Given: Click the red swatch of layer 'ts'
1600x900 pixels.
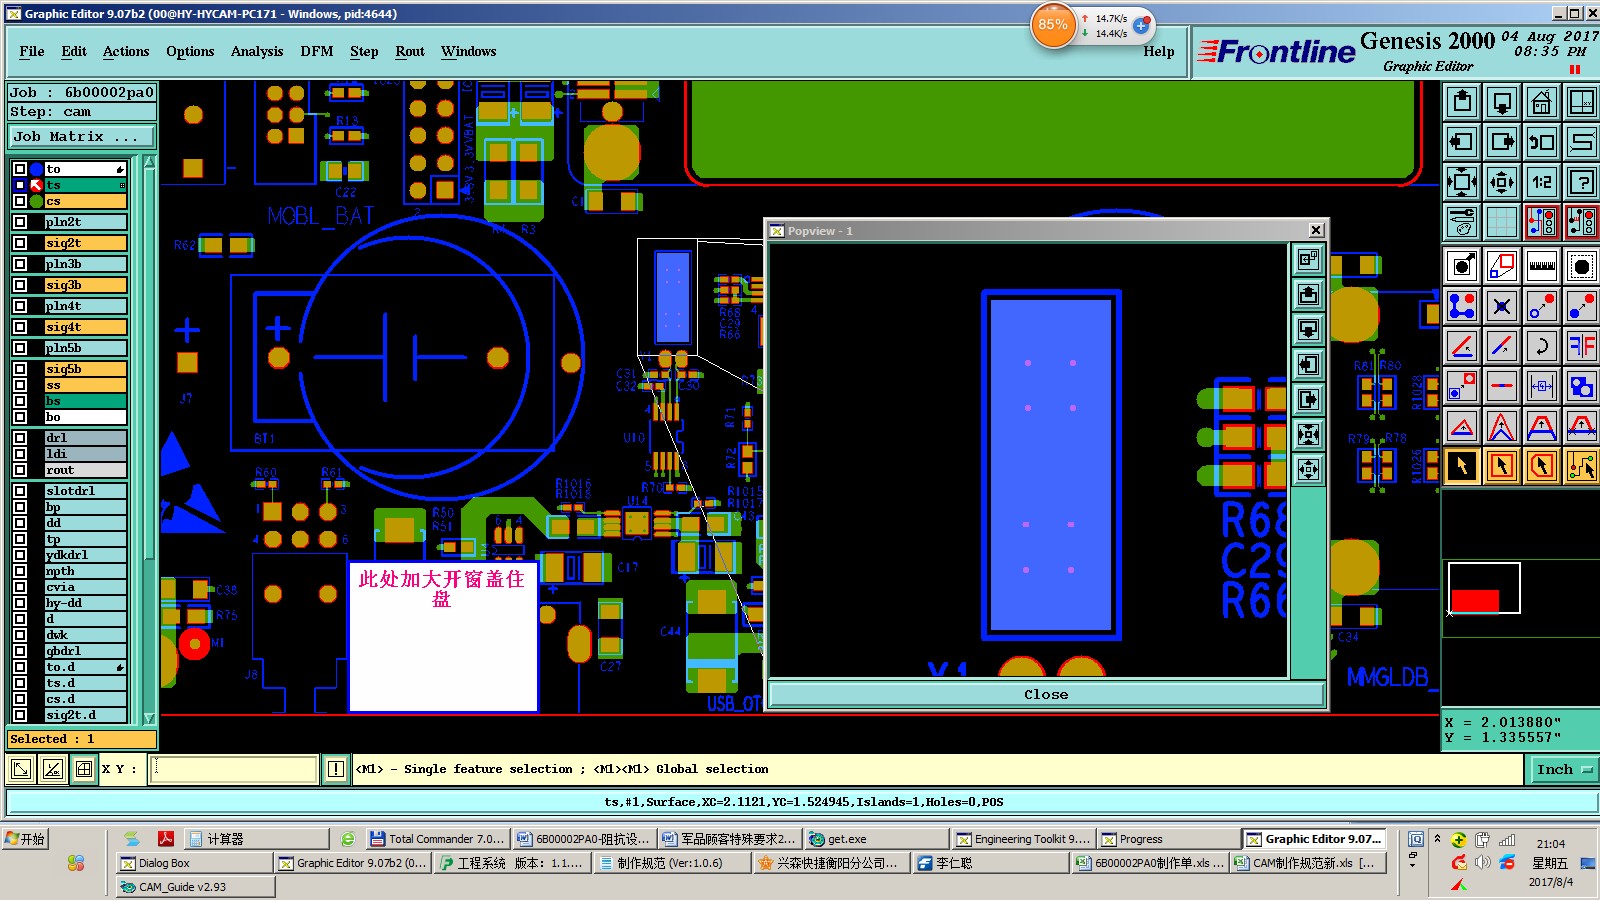Looking at the screenshot, I should pos(37,185).
